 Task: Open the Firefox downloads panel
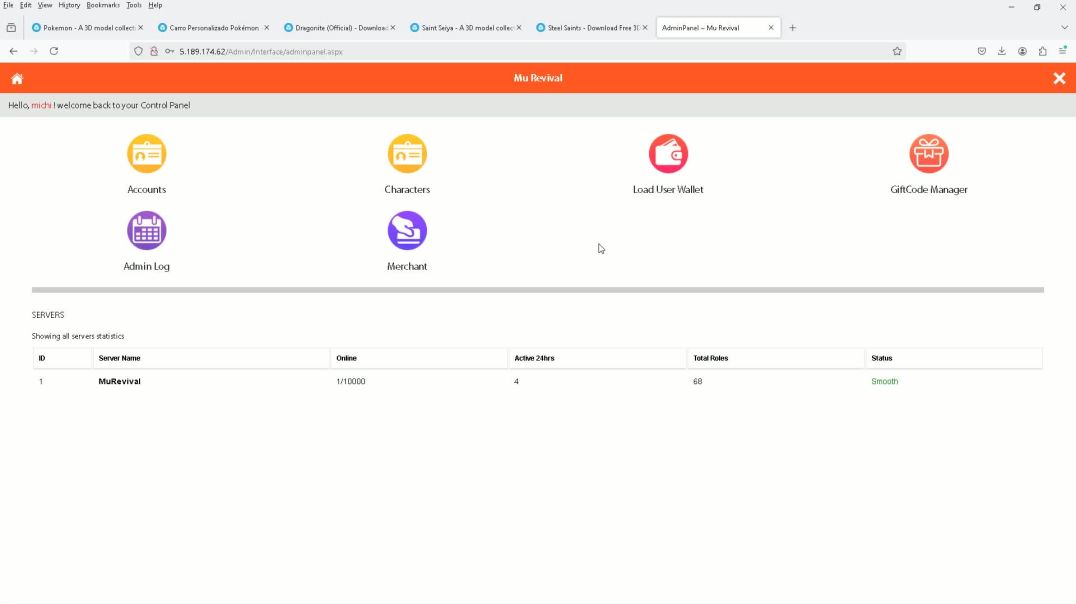(x=1001, y=51)
